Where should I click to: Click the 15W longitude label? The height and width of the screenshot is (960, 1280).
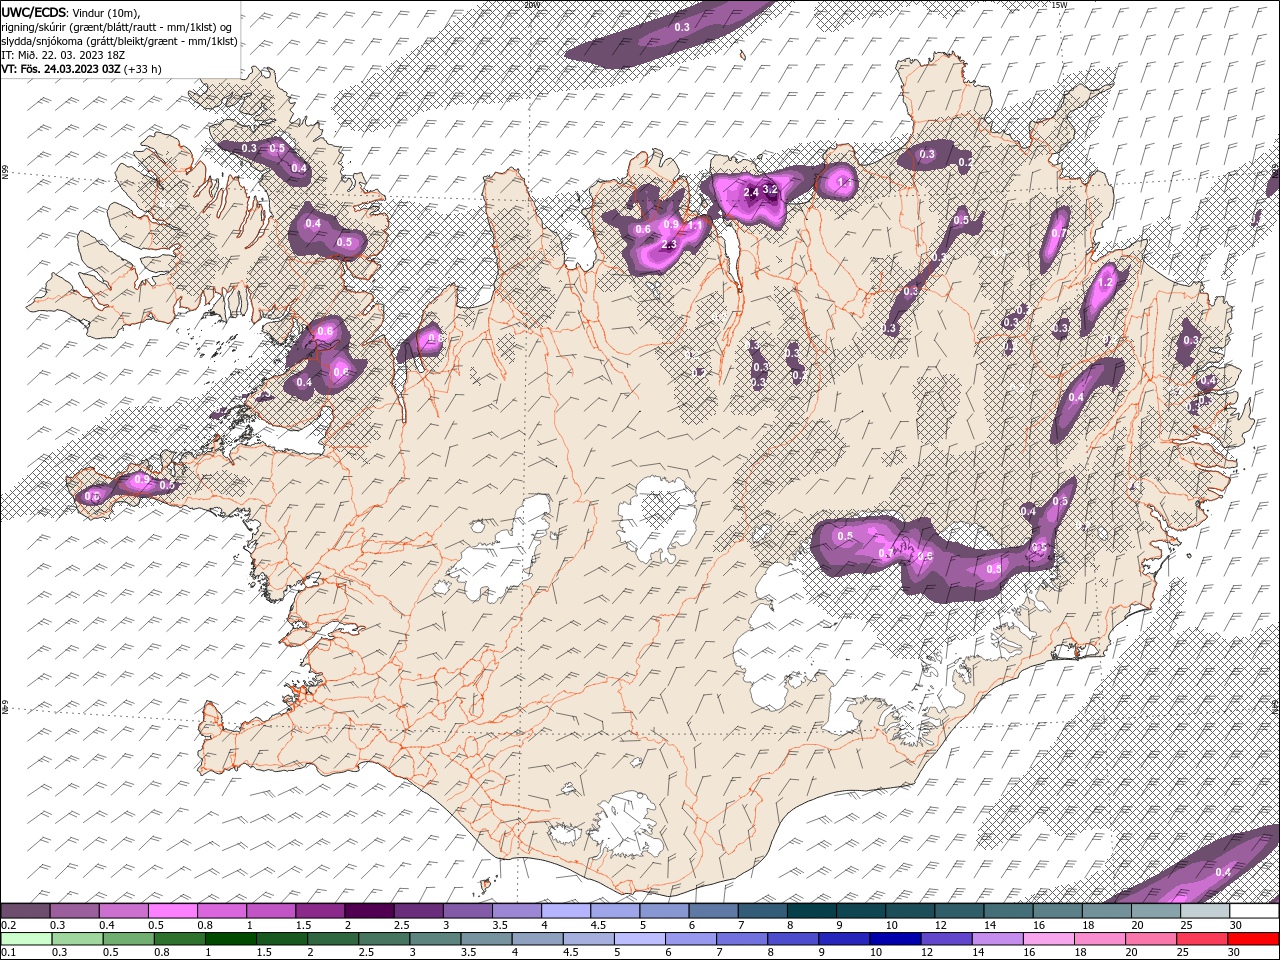pos(1059,5)
